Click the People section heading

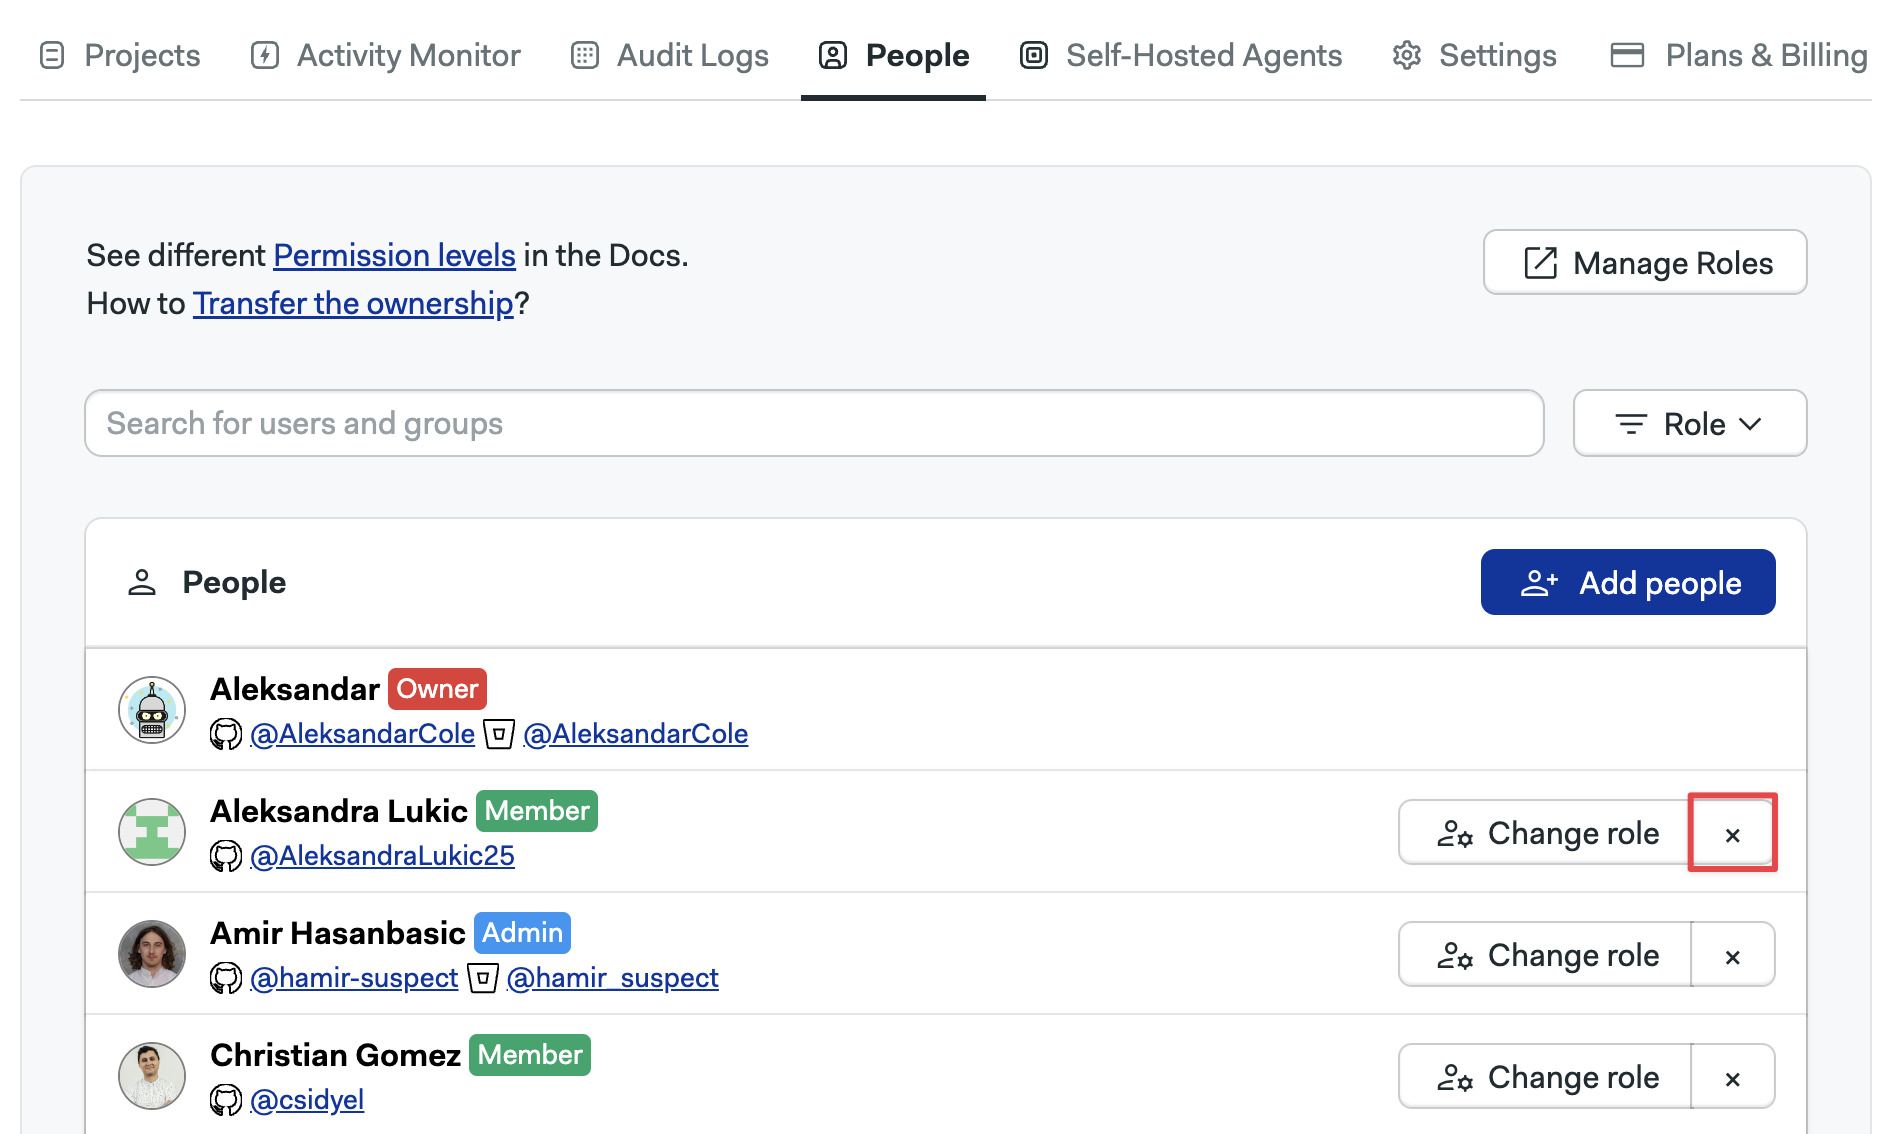click(x=234, y=582)
